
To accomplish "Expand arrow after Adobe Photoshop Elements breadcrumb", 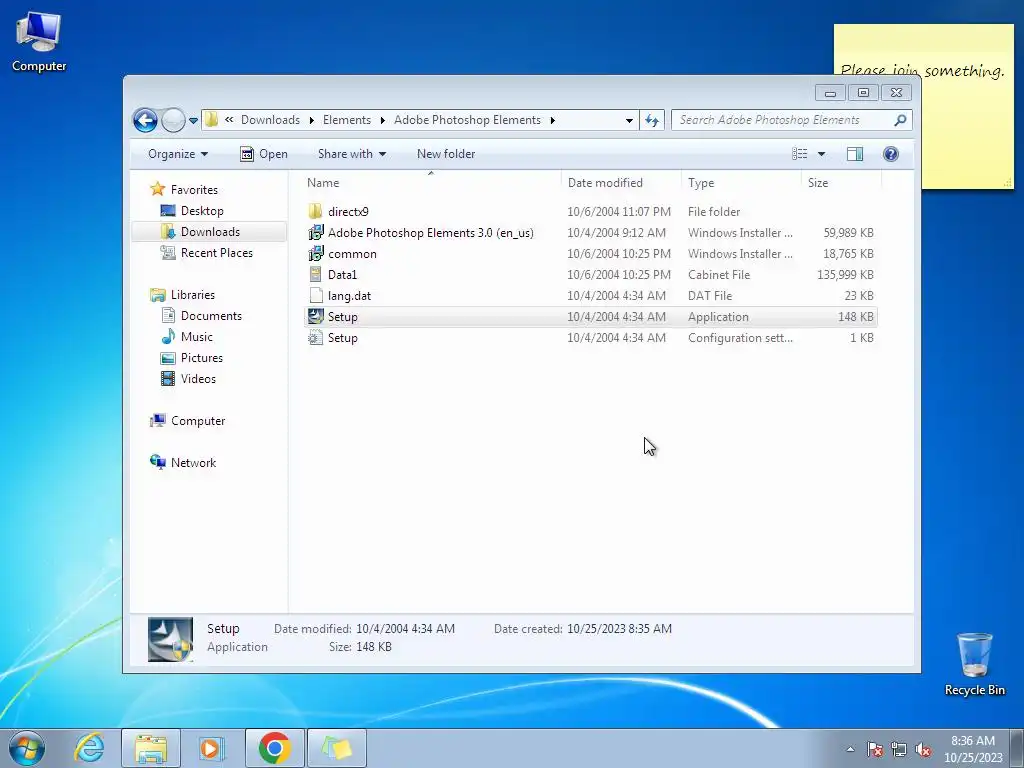I will click(x=553, y=120).
